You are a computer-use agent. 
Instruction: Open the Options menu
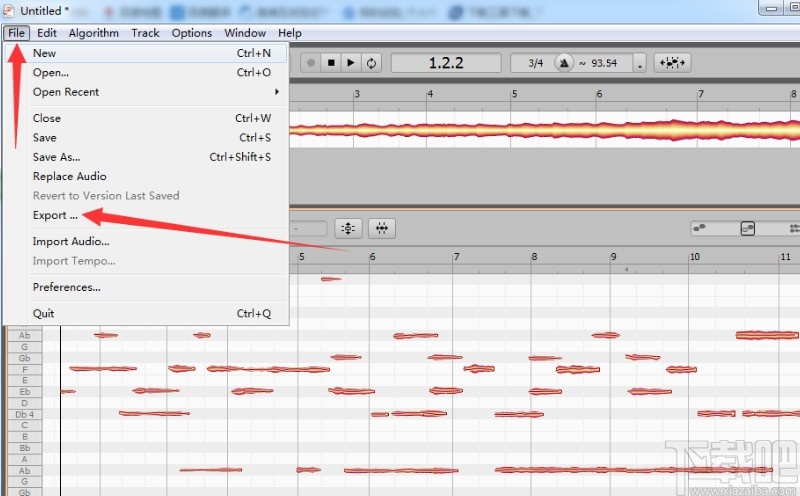coord(191,33)
